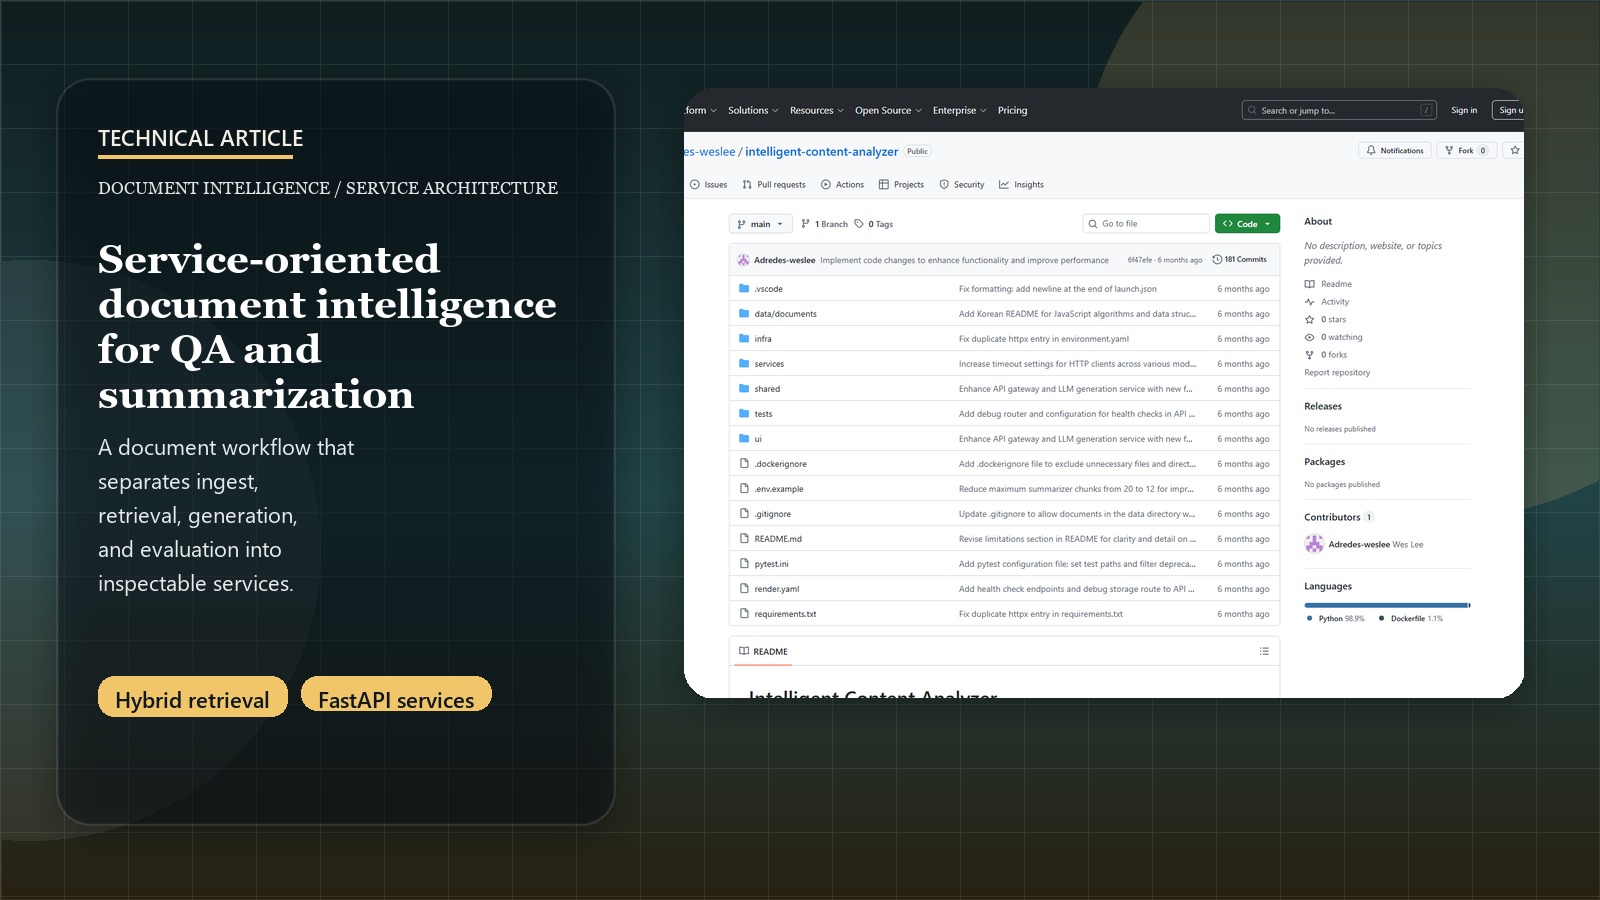Click the Fork icon on the repo header
Image resolution: width=1600 pixels, height=900 pixels.
coord(1449,150)
